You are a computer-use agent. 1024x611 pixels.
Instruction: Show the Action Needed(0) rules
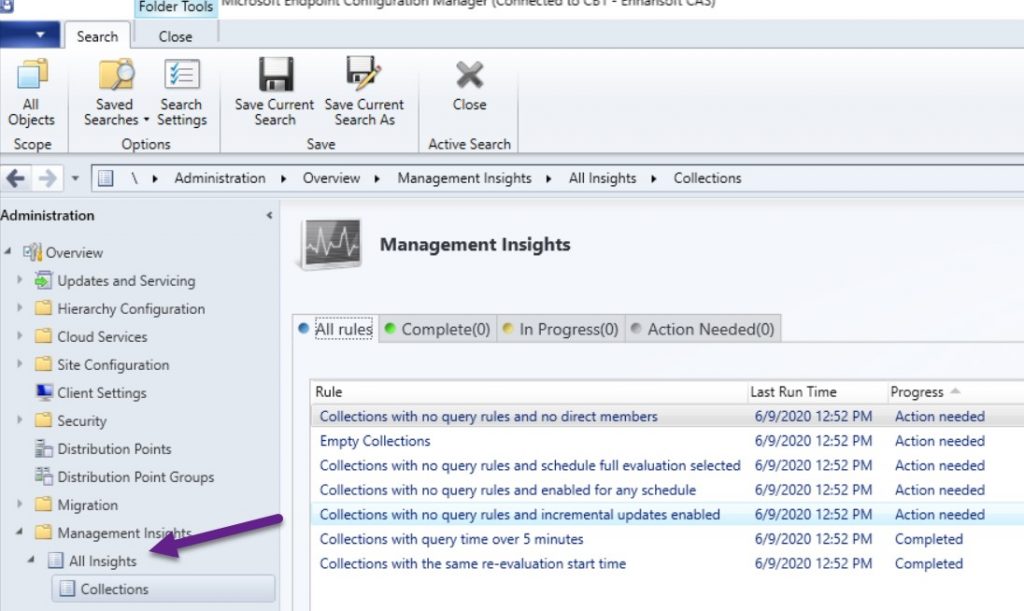710,329
